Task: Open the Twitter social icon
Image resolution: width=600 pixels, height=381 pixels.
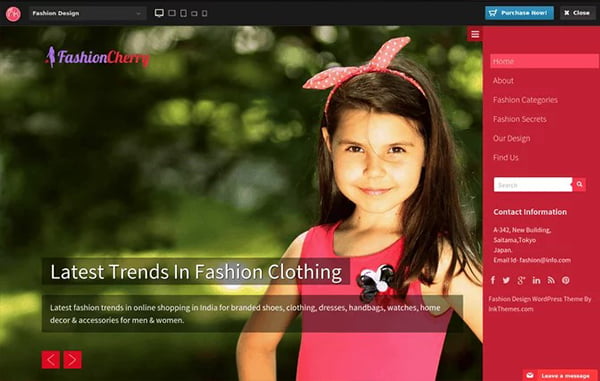Action: click(x=506, y=280)
